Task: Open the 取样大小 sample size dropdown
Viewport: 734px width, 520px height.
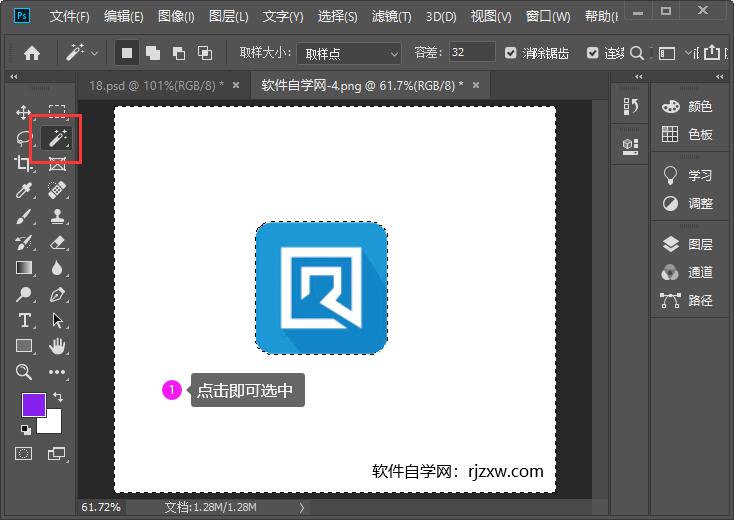Action: 349,54
